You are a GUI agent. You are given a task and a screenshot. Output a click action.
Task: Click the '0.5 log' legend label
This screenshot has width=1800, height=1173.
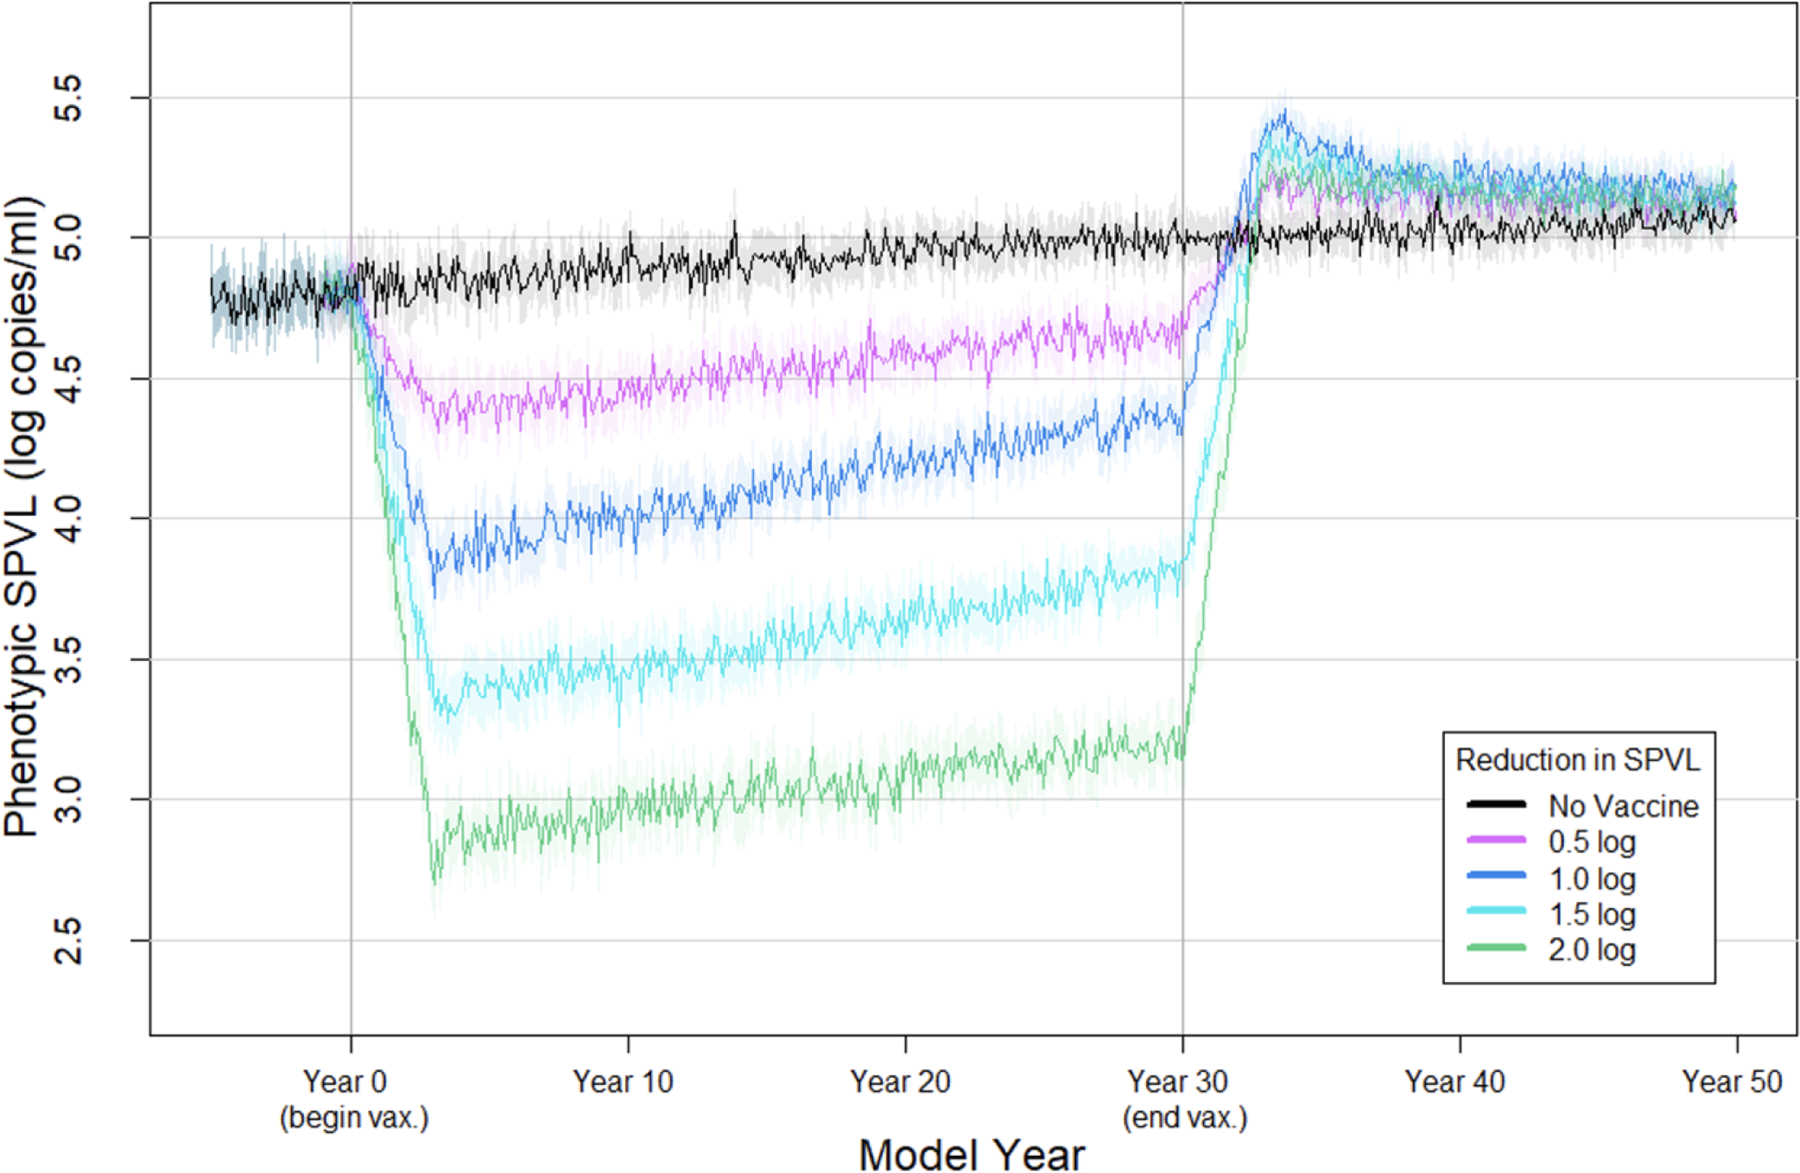(1592, 842)
